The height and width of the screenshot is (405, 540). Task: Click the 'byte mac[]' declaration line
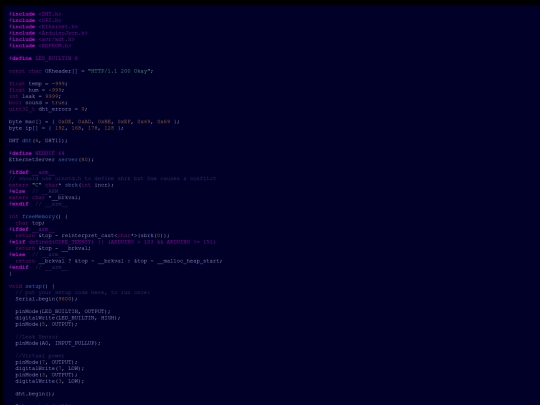tap(94, 122)
